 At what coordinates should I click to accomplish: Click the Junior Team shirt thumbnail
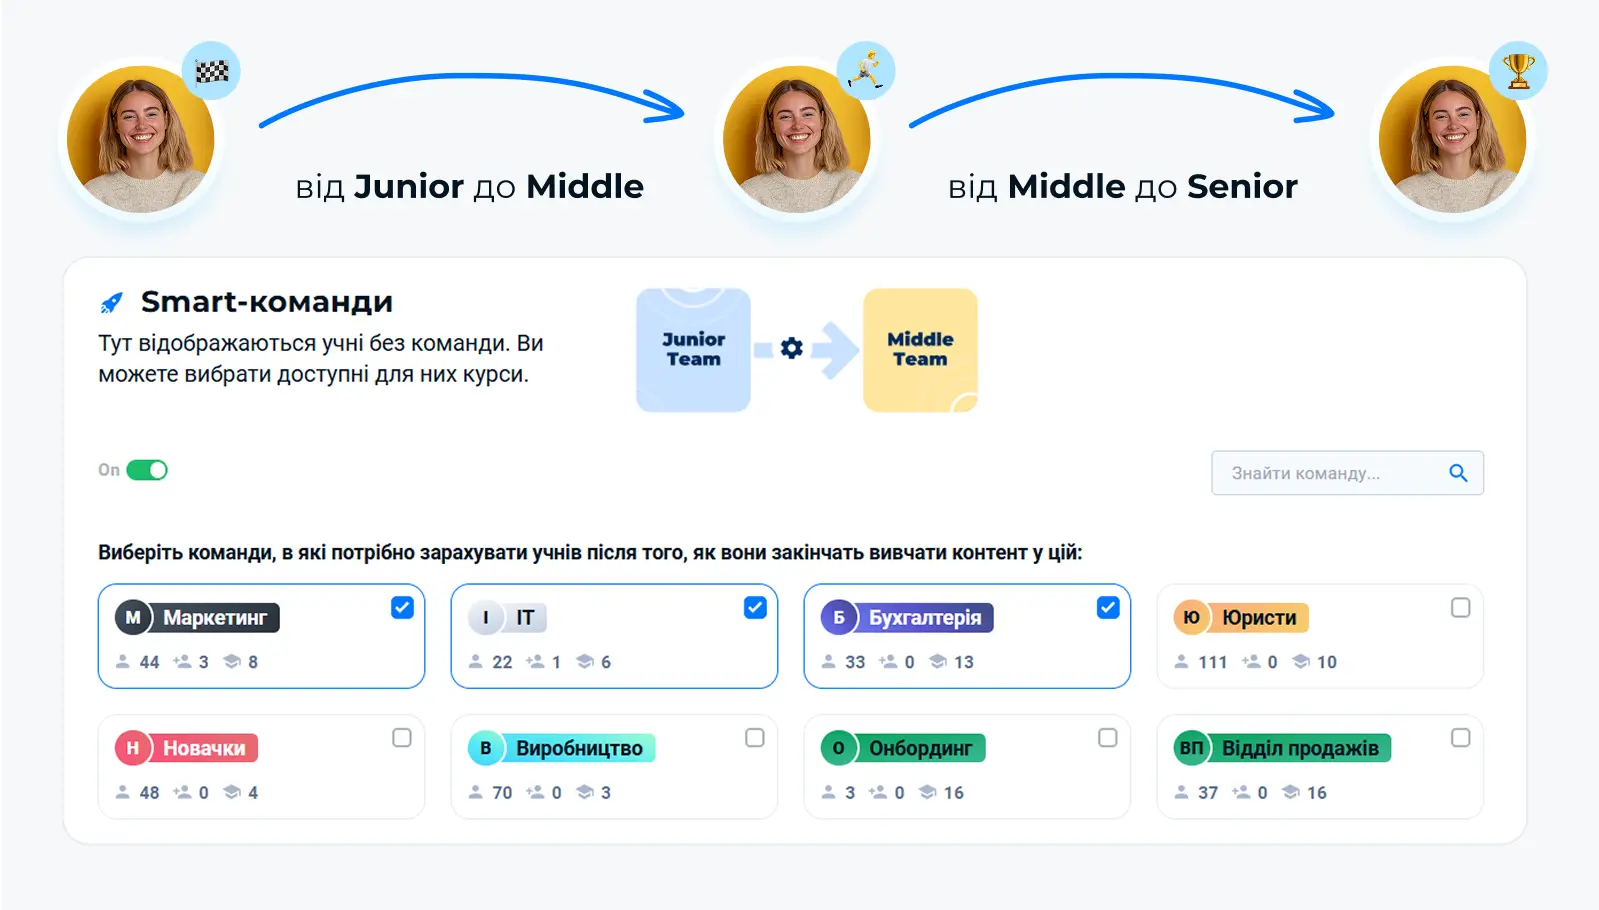click(693, 350)
